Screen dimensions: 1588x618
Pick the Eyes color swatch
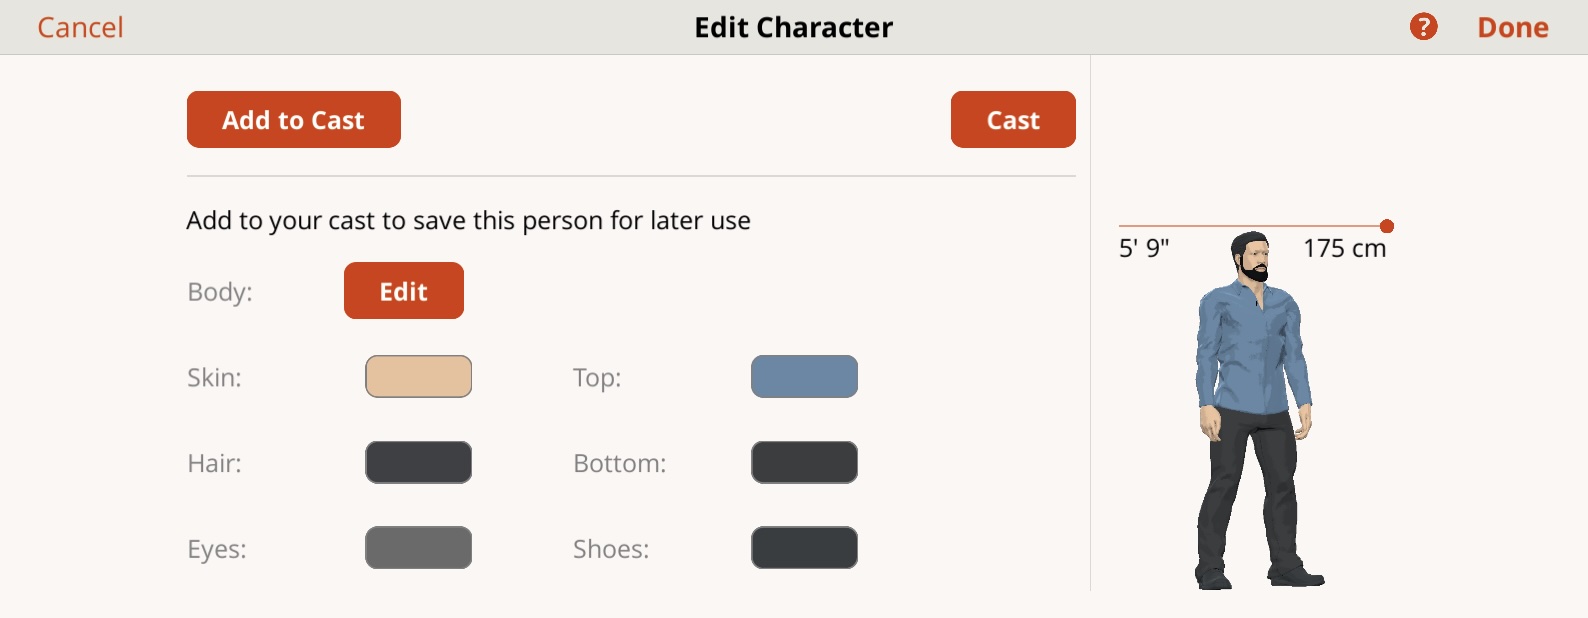pos(418,548)
